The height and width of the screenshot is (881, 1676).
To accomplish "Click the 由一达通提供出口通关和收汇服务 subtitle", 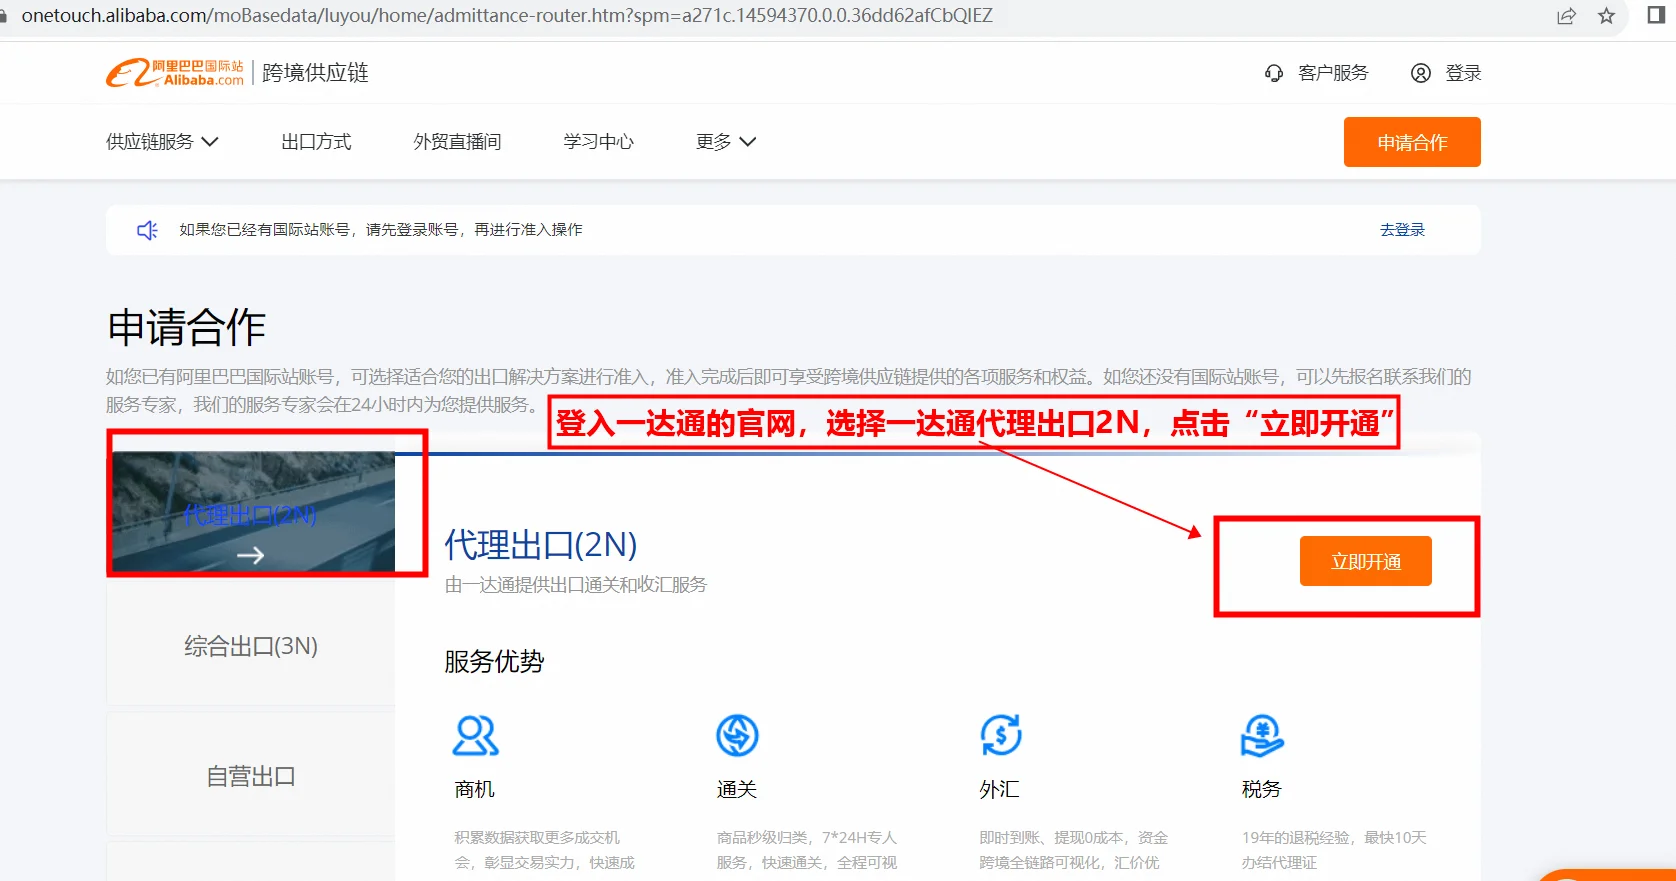I will pyautogui.click(x=576, y=585).
